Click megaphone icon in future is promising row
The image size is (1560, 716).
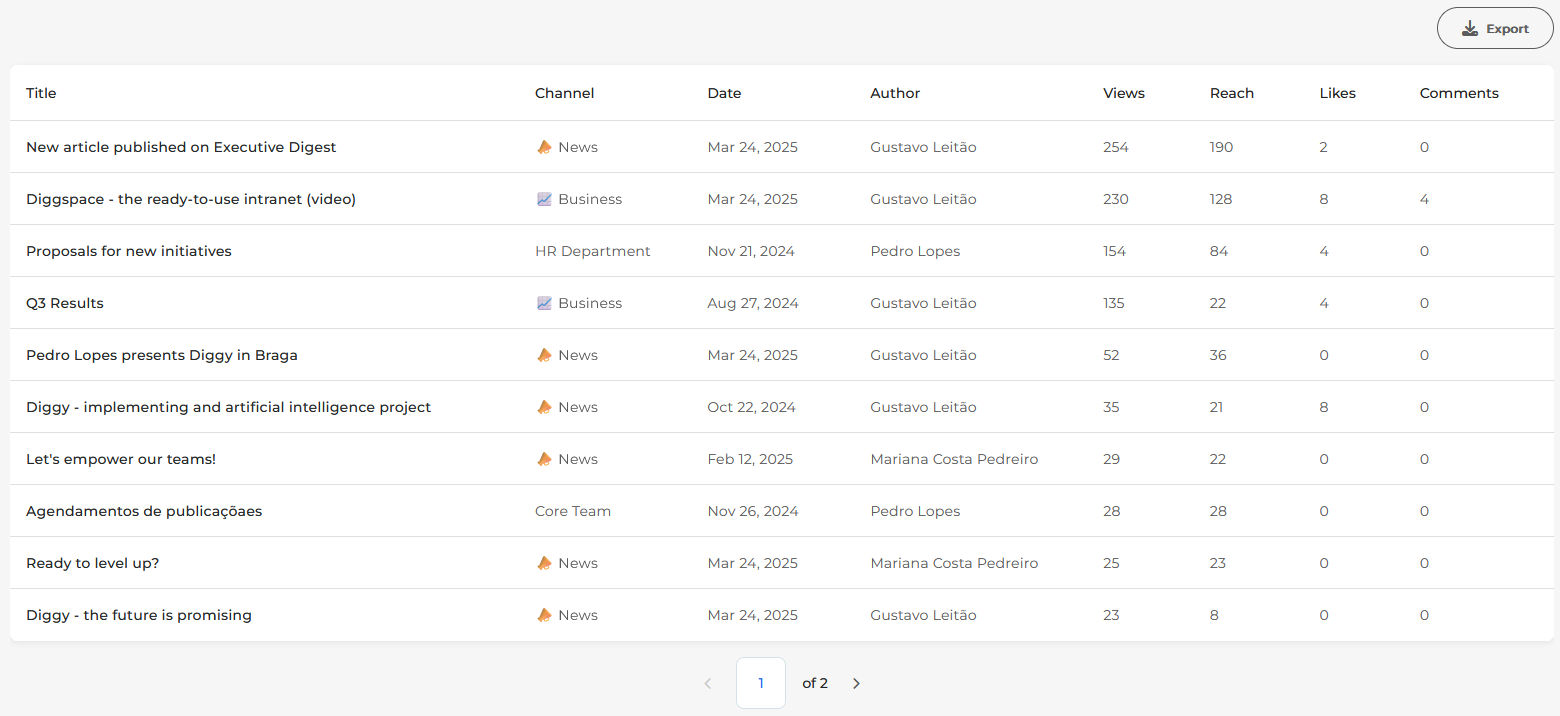click(x=544, y=615)
